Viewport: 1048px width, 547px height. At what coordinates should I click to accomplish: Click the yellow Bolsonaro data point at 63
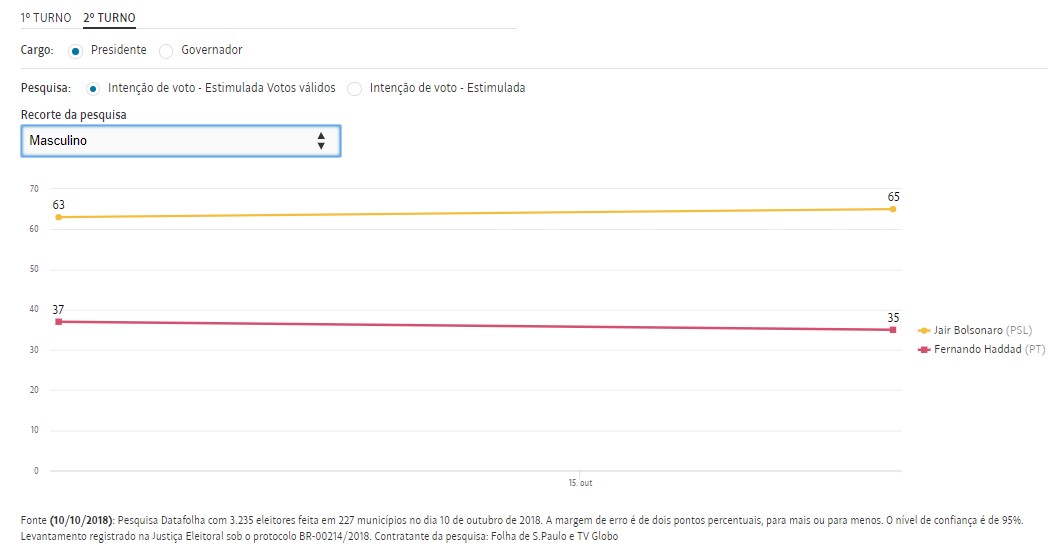[x=59, y=217]
